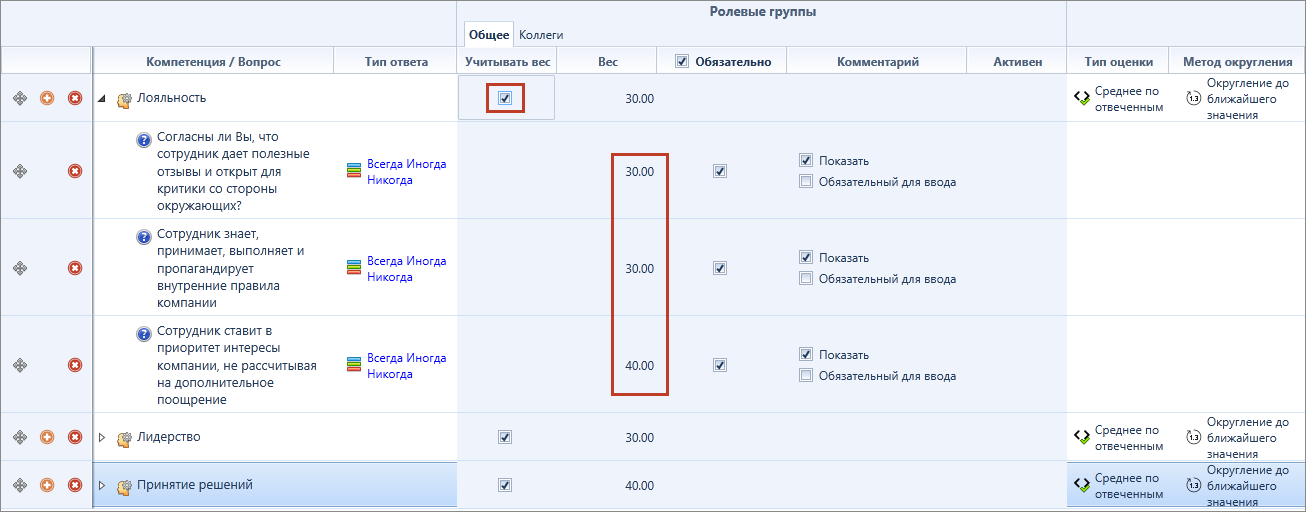This screenshot has height=512, width=1306.
Task: Expand the Лидерство competency
Action: (102, 437)
